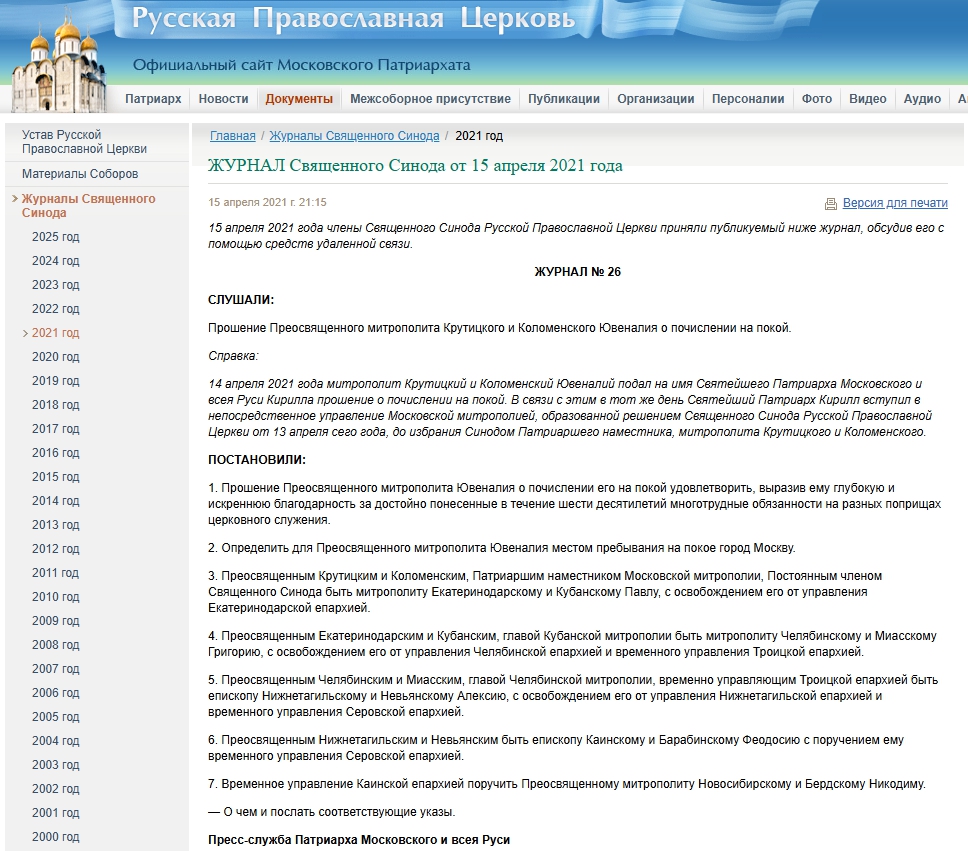
Task: Select 2011 год in the sidebar
Action: click(x=56, y=572)
